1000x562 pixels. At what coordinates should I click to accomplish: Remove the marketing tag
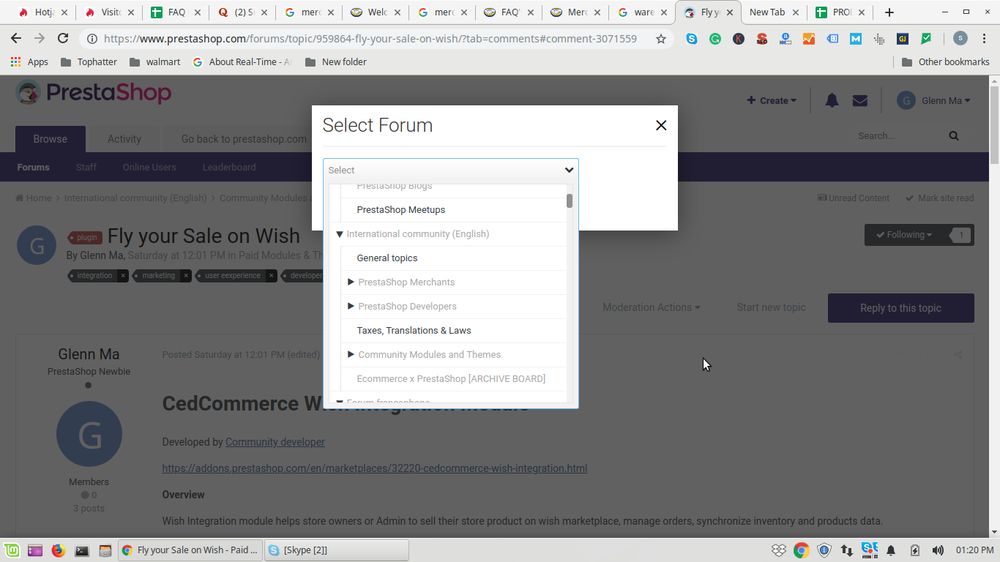(186, 276)
